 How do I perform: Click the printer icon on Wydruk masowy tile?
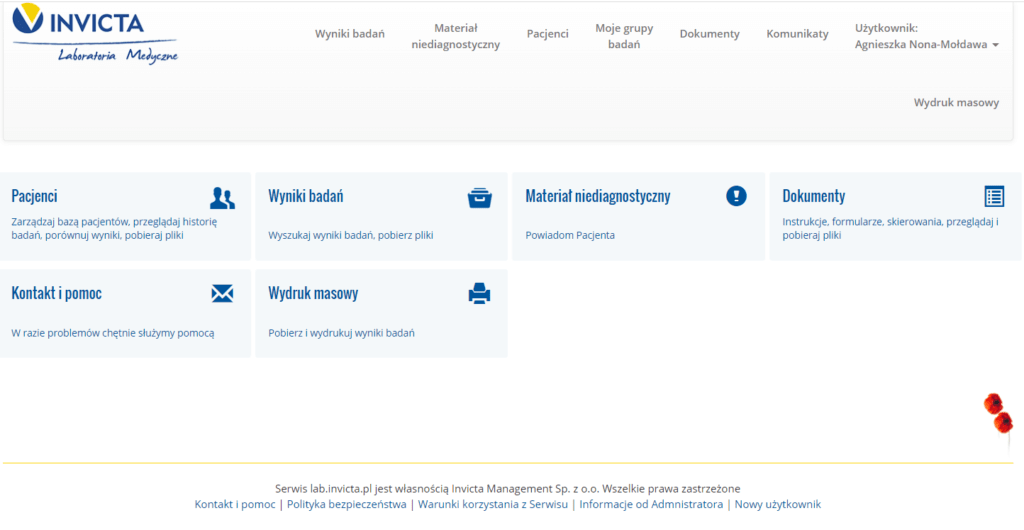click(x=480, y=293)
